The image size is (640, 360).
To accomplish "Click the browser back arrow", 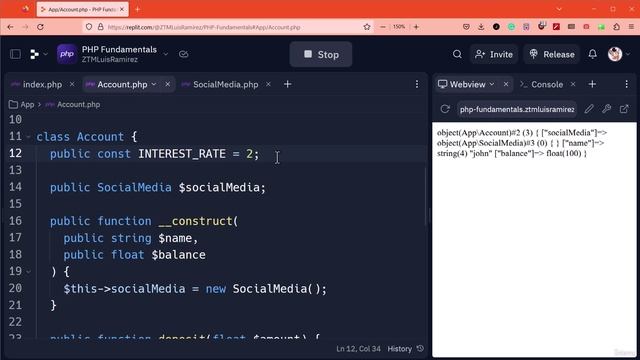I will (x=10, y=27).
